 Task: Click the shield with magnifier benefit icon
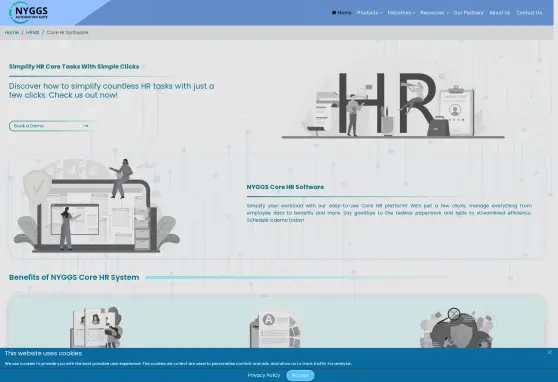(x=457, y=328)
